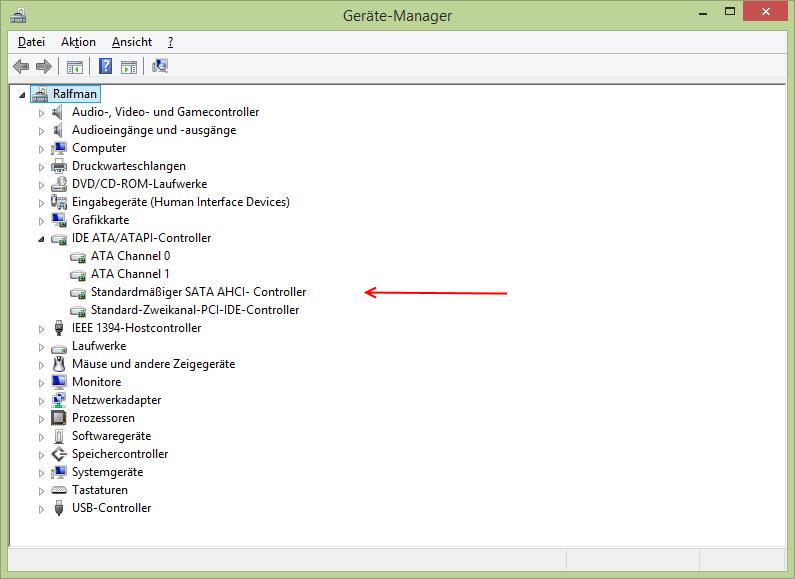Click the show/hide console tree toolbar icon
Viewport: 795px width, 579px height.
click(x=75, y=66)
